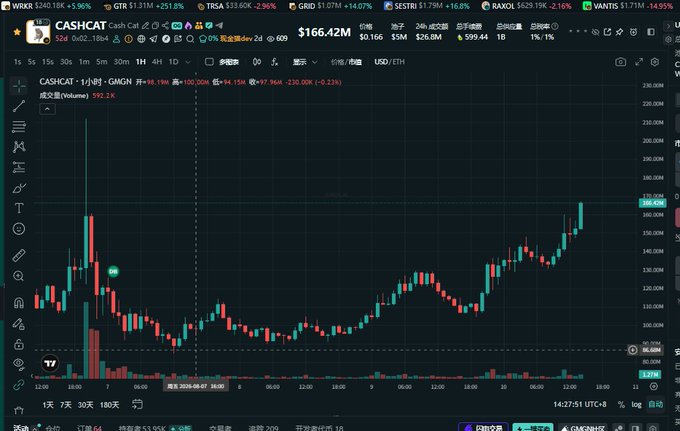
Task: Toggle log scale mode
Action: tap(636, 405)
